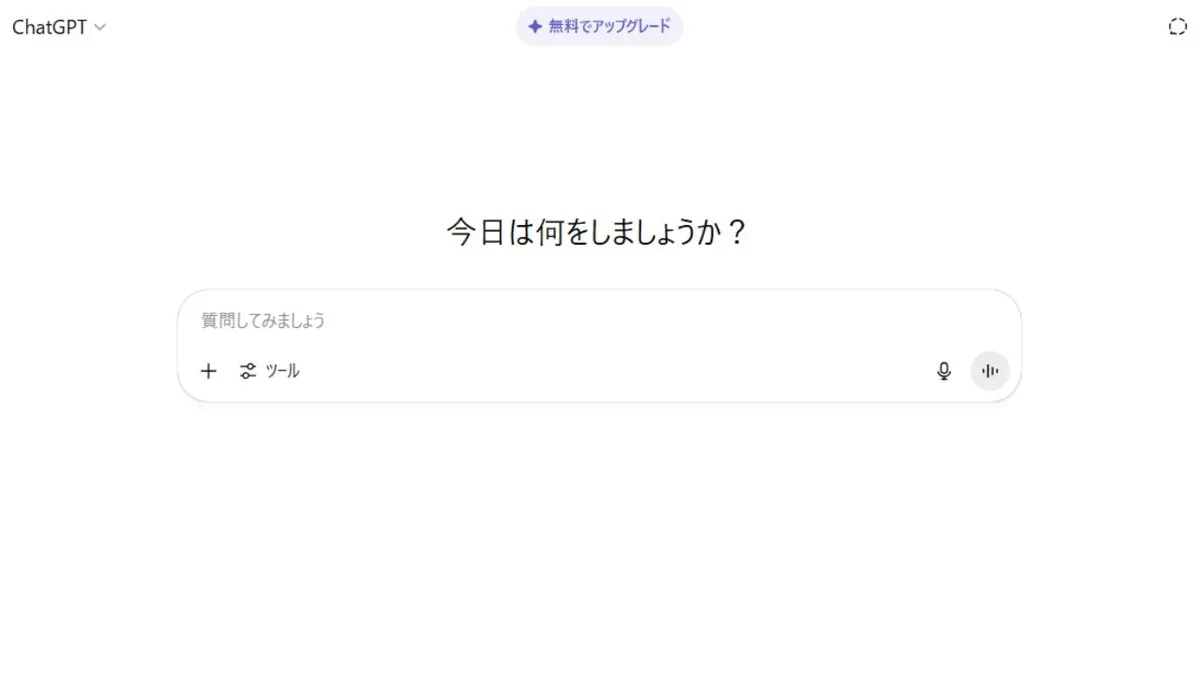Select the ツール label in the composer

tap(282, 371)
